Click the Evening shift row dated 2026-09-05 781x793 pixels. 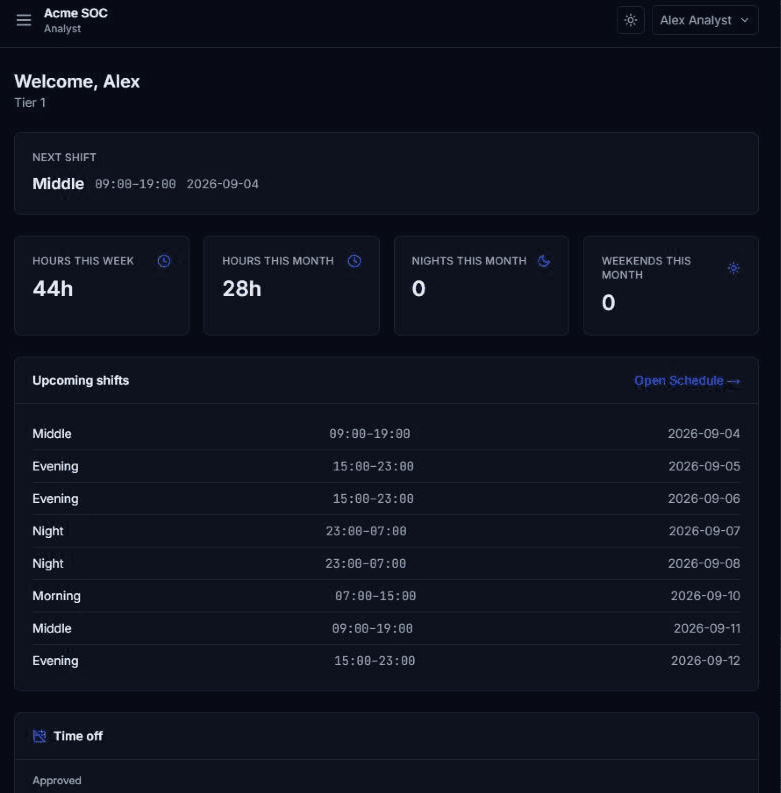point(386,466)
